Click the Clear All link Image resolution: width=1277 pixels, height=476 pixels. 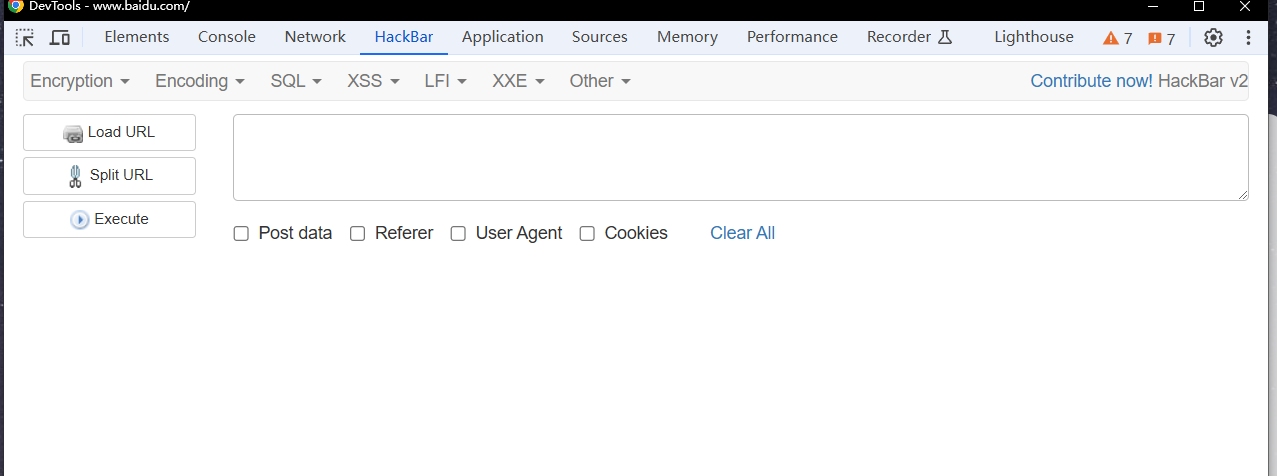742,233
